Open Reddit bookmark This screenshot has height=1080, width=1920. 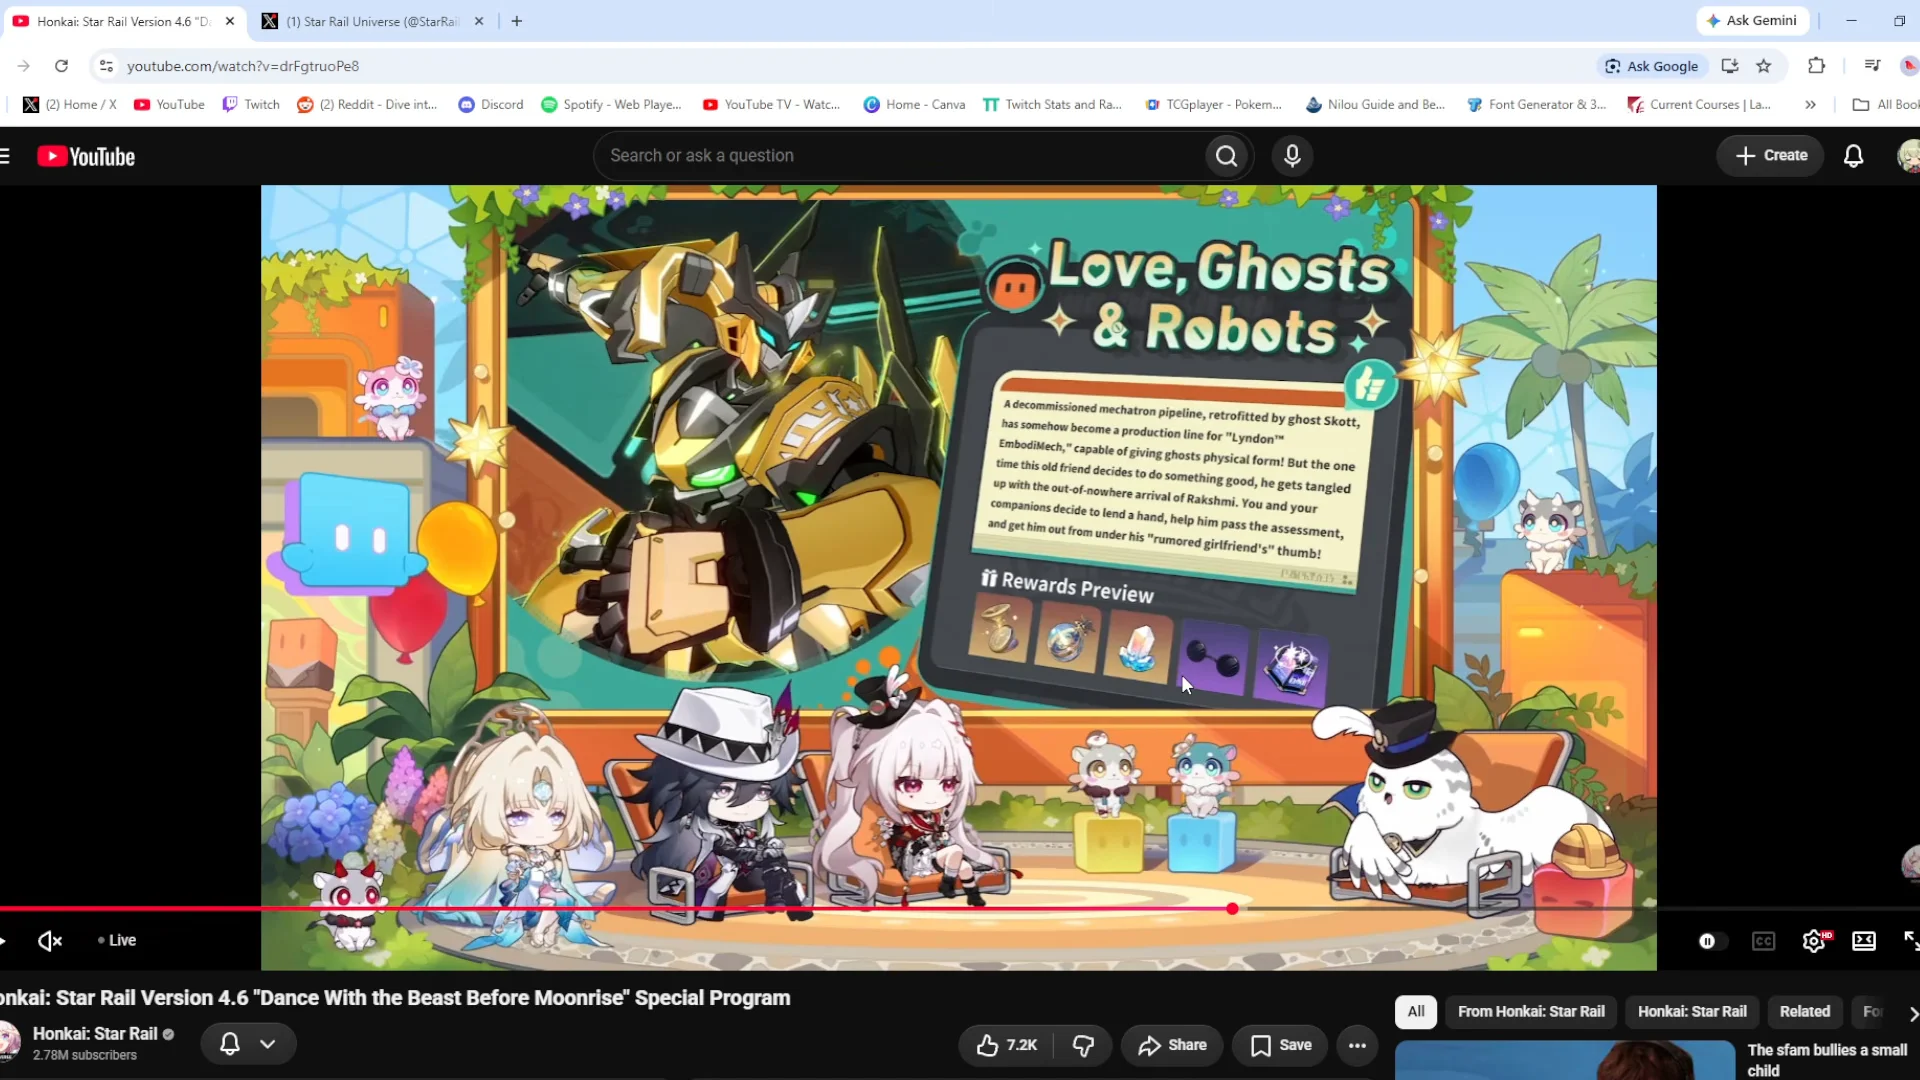tap(367, 104)
